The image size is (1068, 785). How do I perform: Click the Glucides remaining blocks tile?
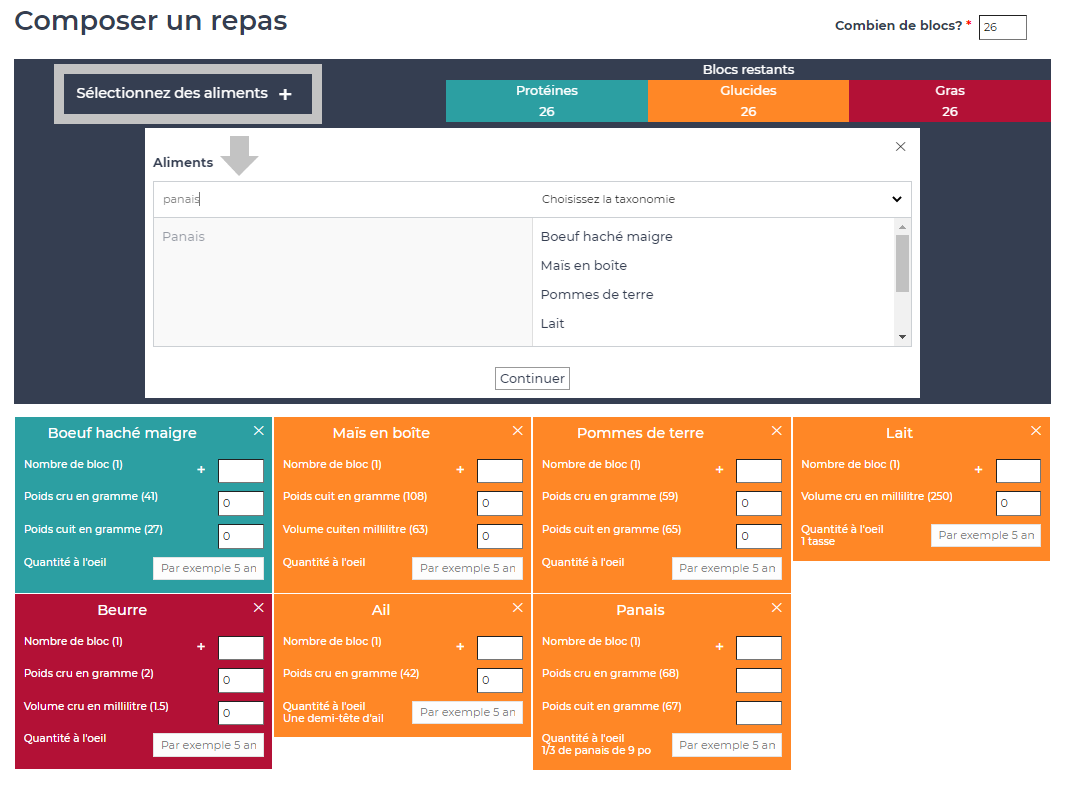click(748, 101)
